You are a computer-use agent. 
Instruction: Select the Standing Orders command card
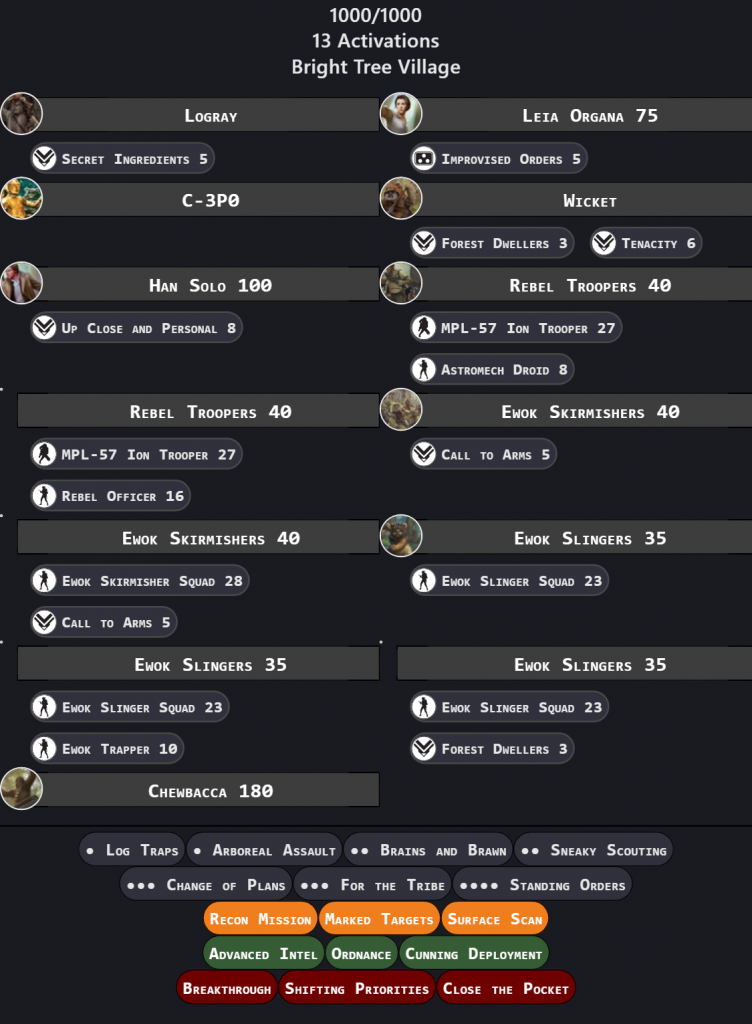[x=541, y=885]
